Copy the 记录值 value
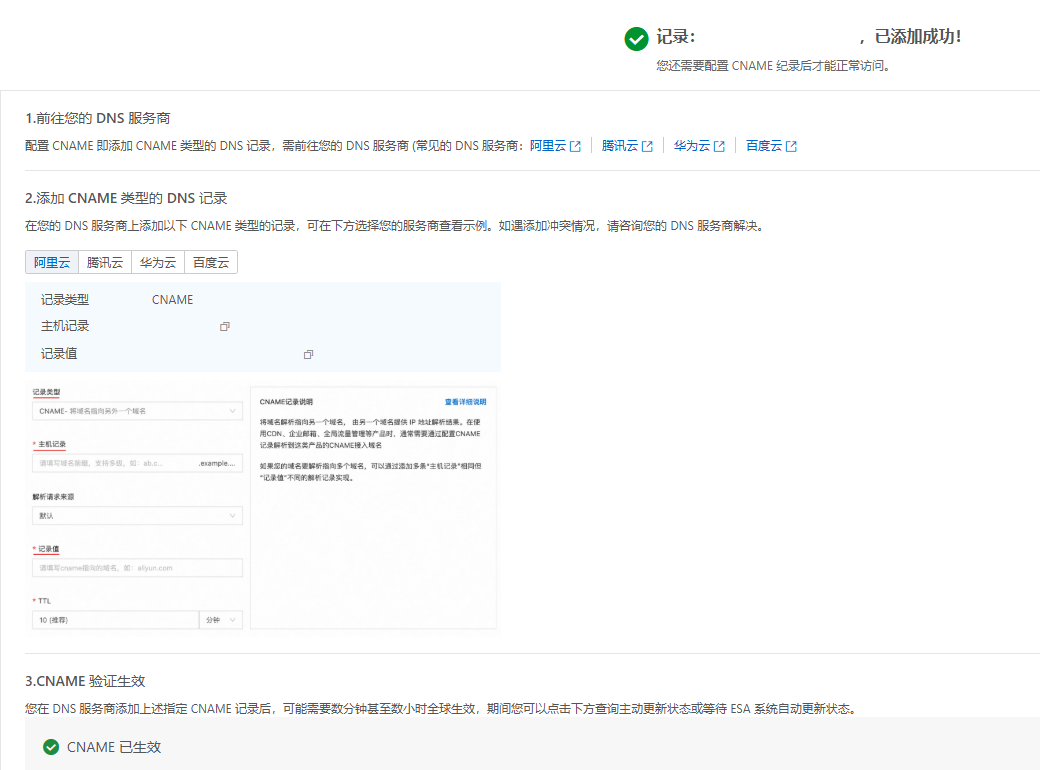 point(309,355)
